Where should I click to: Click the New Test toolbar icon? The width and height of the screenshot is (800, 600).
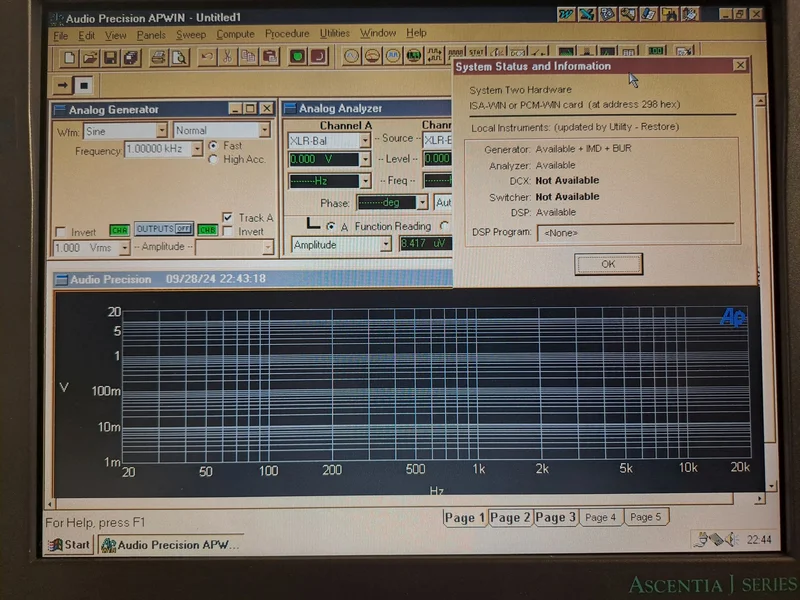(x=69, y=58)
